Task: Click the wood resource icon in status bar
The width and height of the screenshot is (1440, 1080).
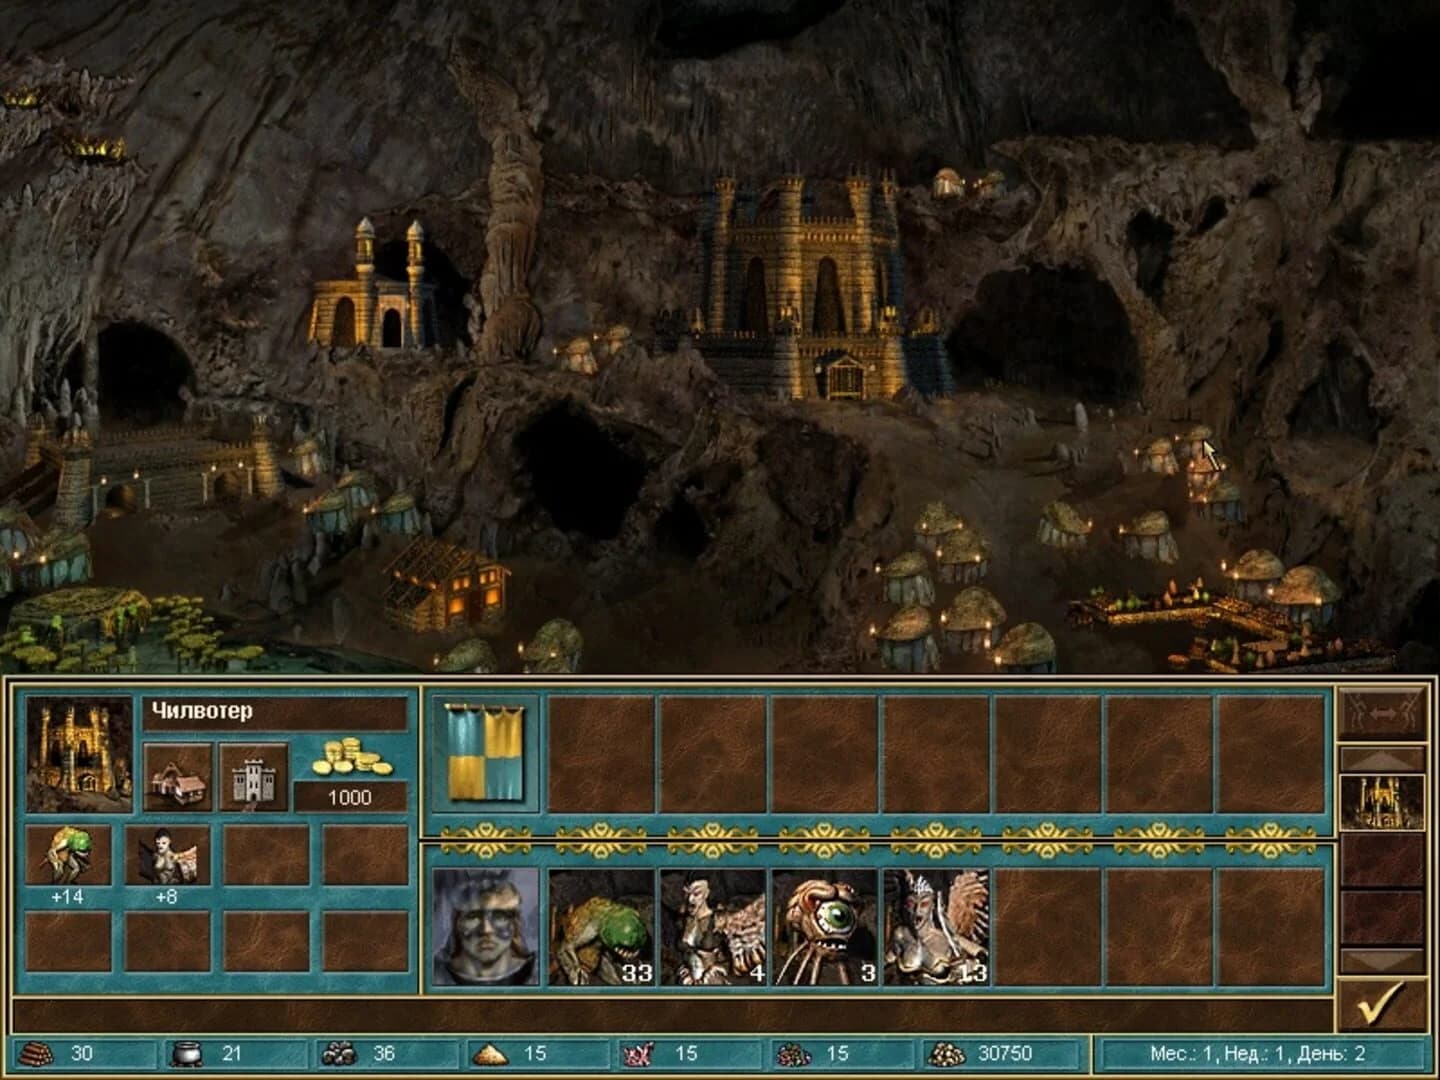Action: point(33,1052)
